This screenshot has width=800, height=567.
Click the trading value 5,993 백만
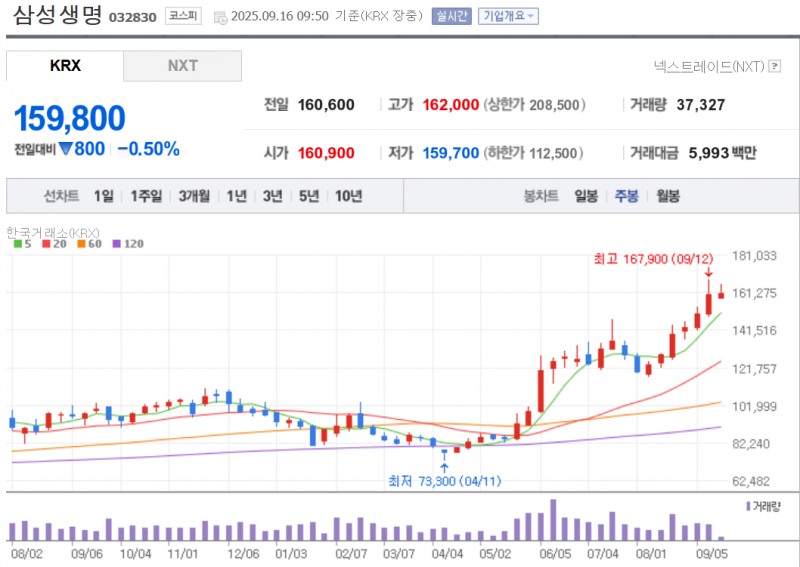tap(722, 153)
